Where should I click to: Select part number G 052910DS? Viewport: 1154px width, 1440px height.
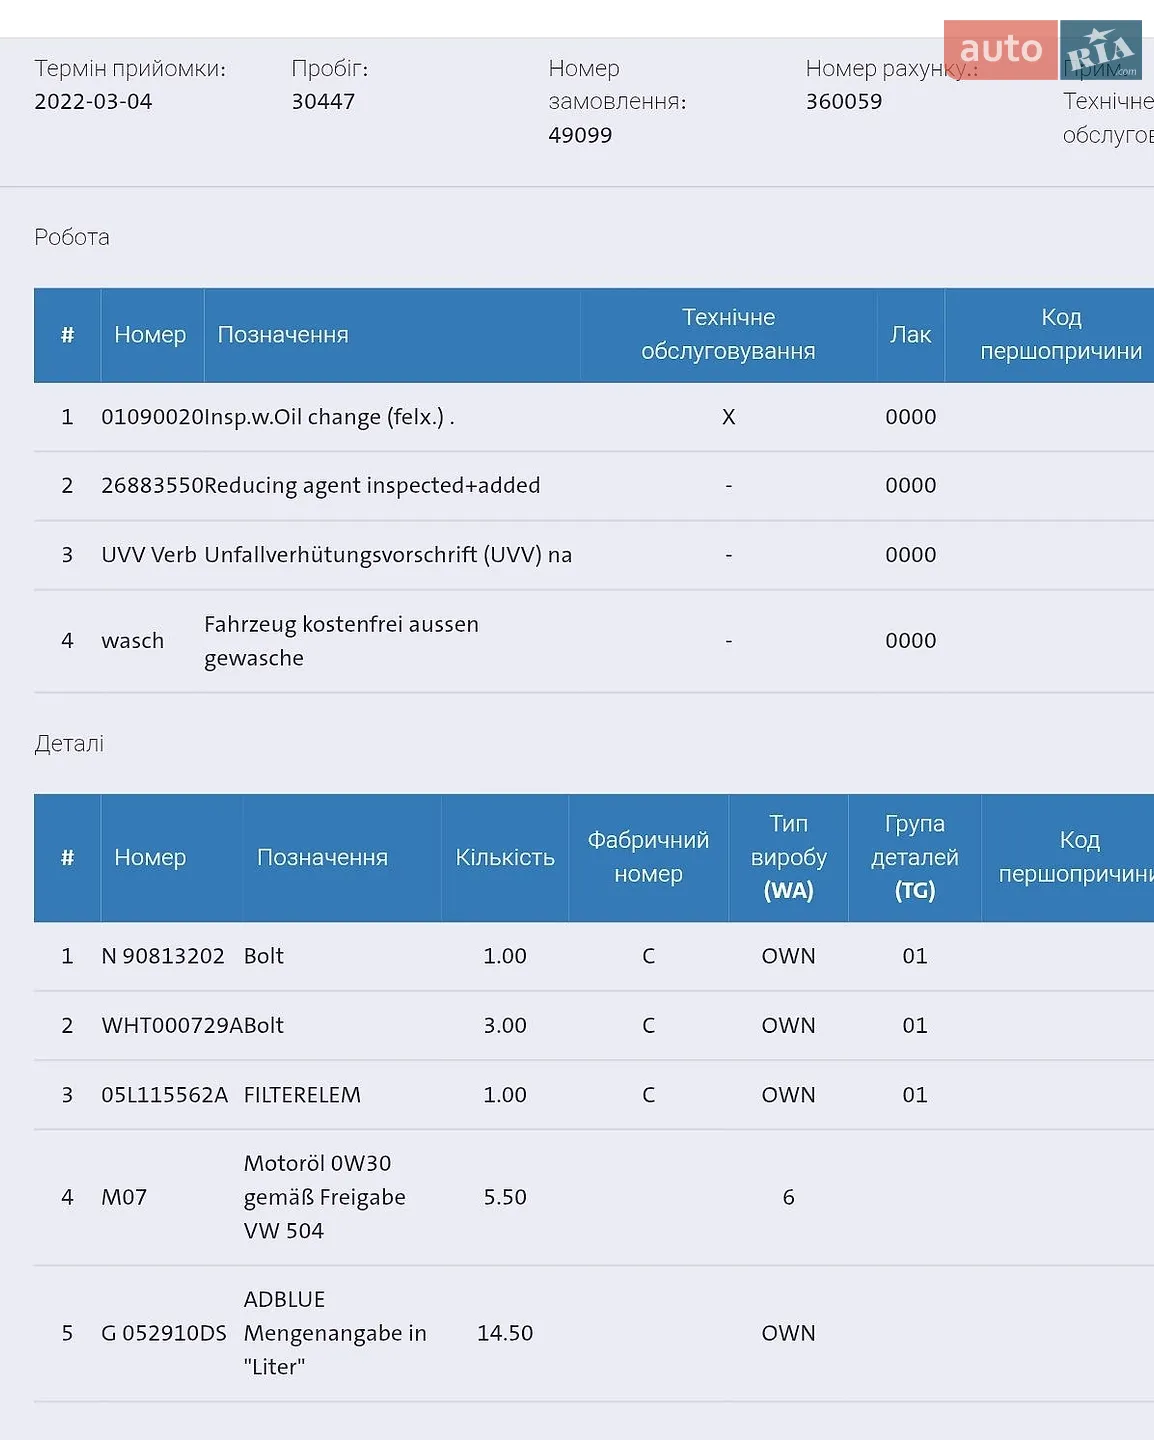[x=164, y=1333]
